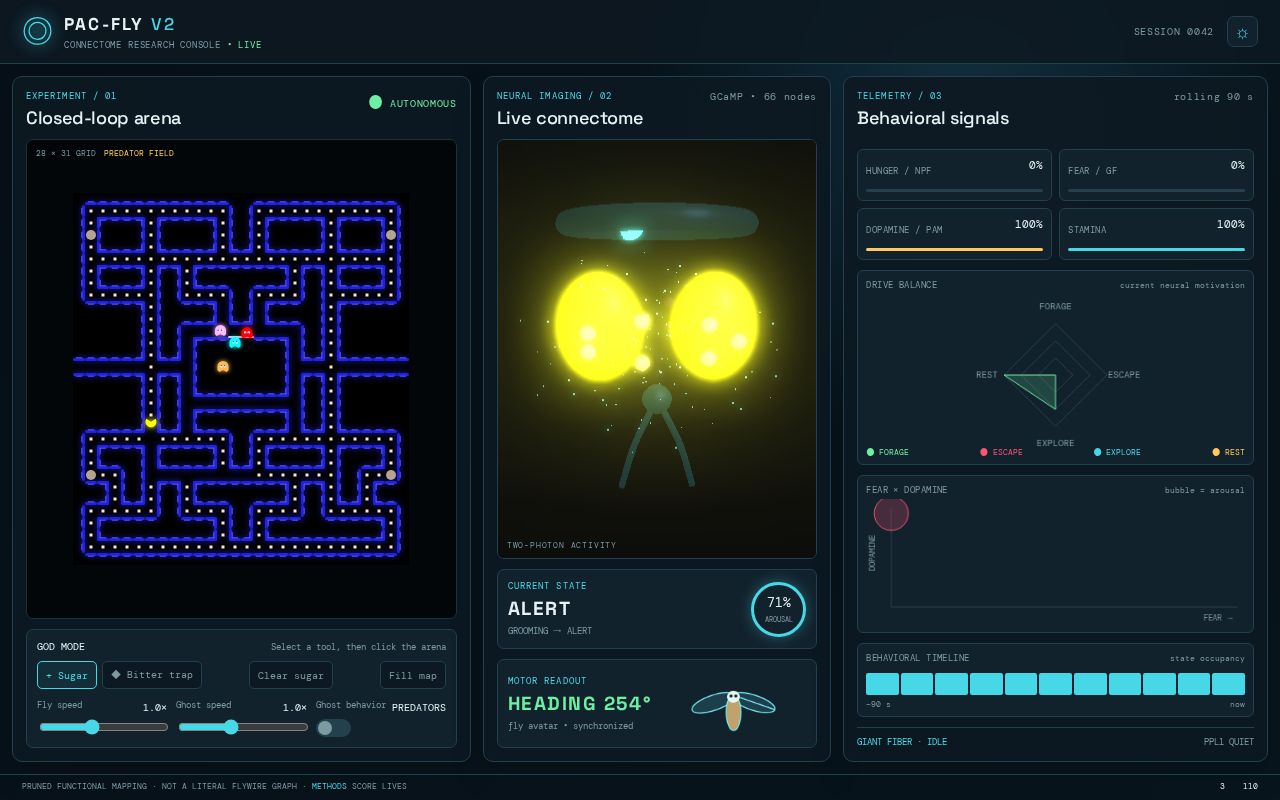Click the score value '110' in the footer

tap(1250, 786)
